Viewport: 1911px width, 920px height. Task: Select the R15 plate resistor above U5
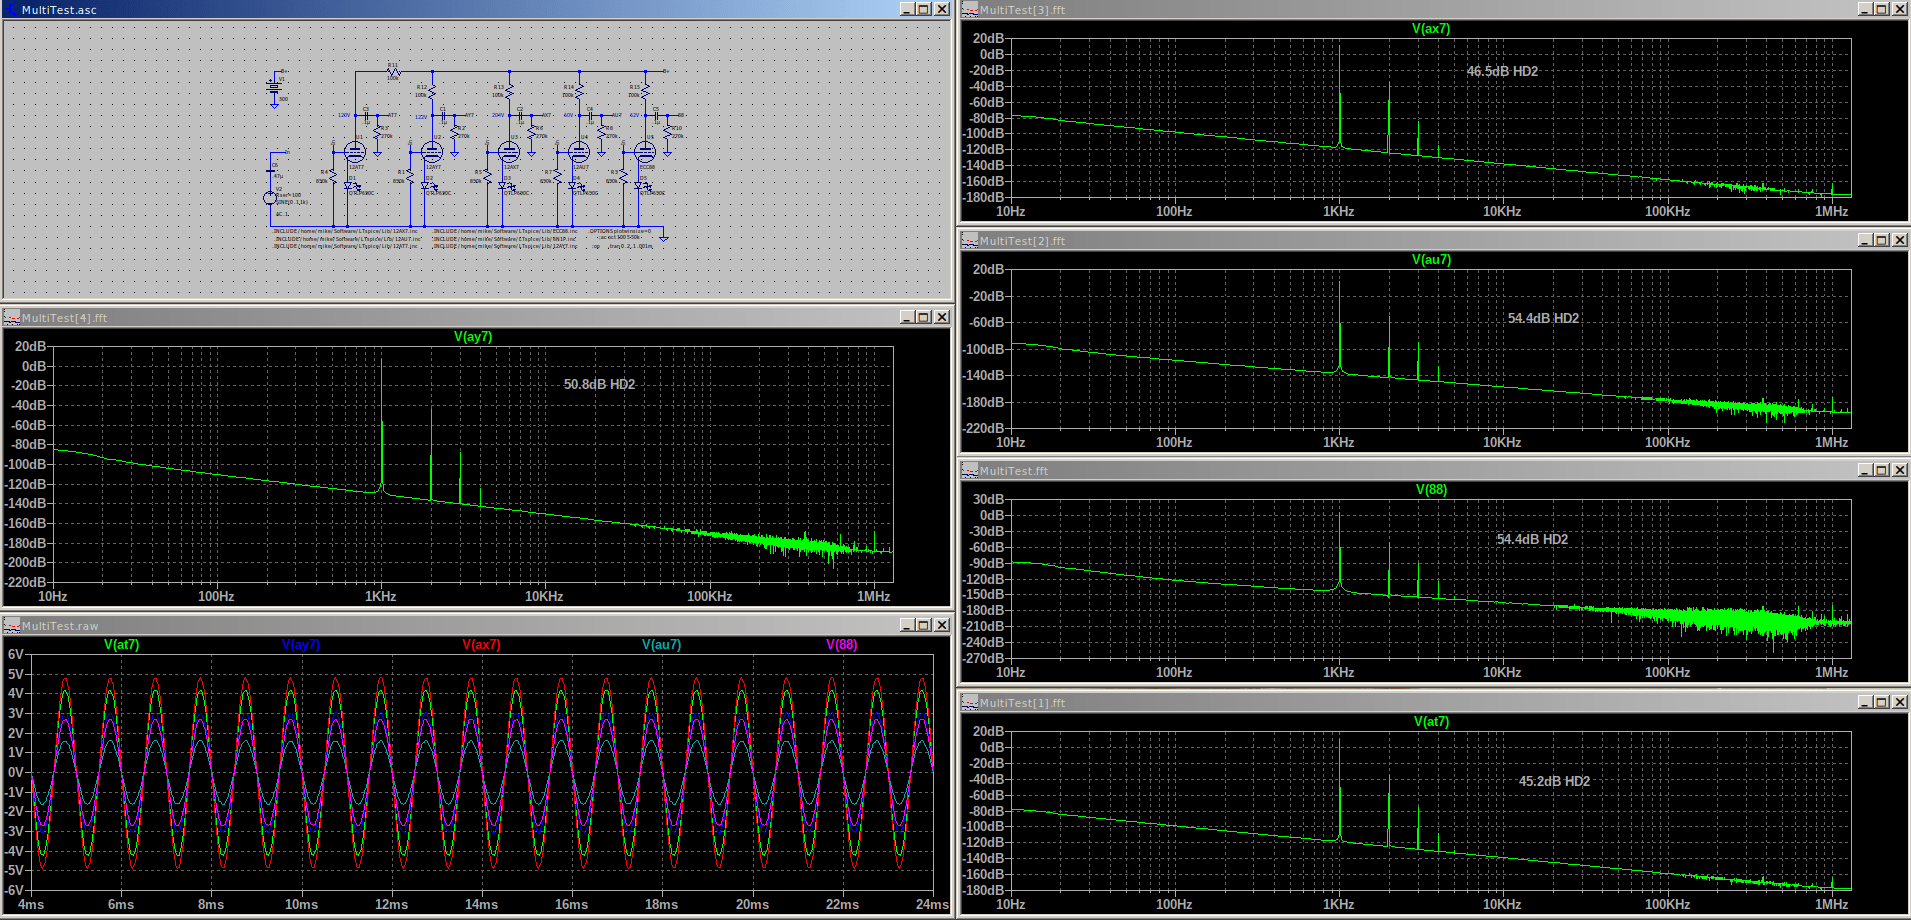[645, 92]
